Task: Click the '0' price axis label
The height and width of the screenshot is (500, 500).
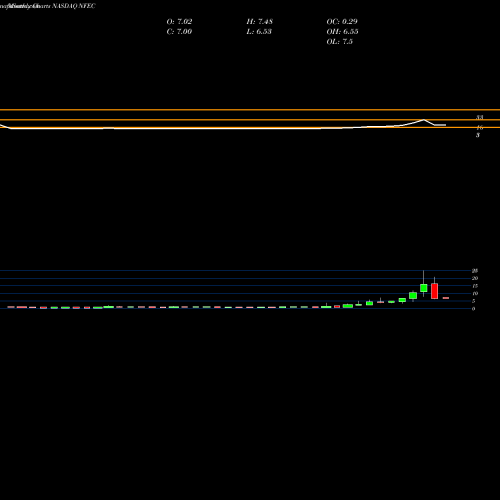Action: 473,309
